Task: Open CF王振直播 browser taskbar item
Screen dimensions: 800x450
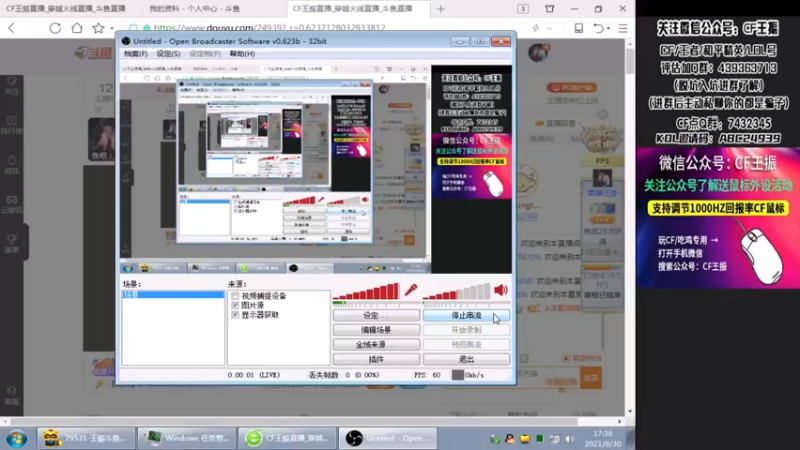Action: click(287, 438)
